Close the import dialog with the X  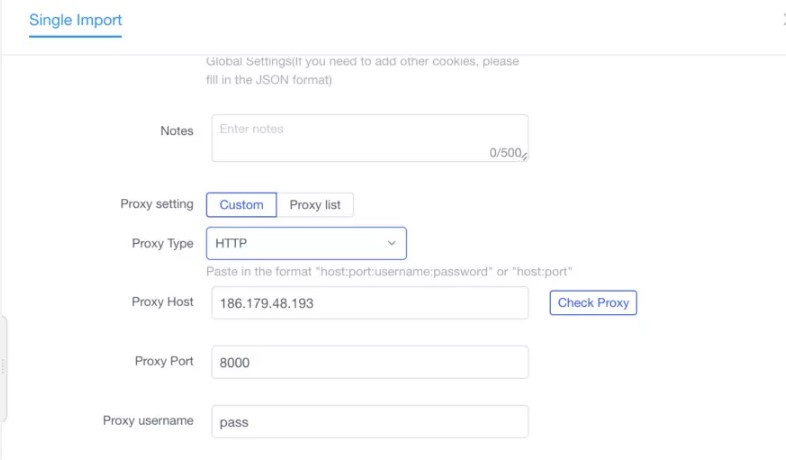coord(784,20)
